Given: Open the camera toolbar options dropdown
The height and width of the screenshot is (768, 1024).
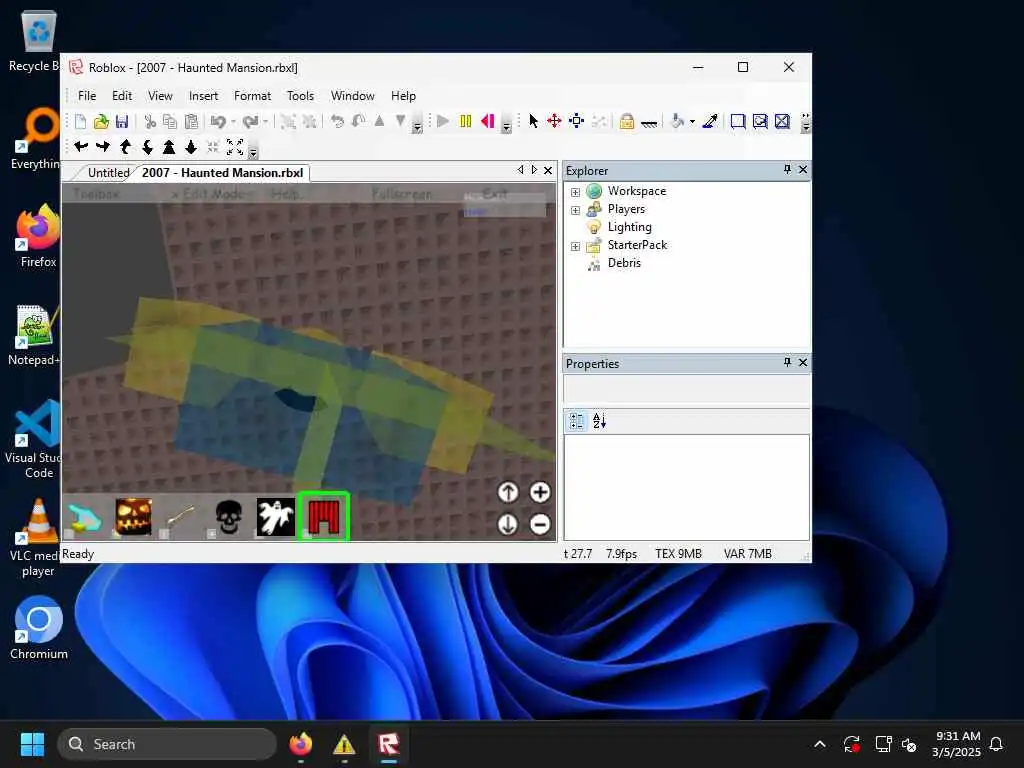Looking at the screenshot, I should click(253, 152).
